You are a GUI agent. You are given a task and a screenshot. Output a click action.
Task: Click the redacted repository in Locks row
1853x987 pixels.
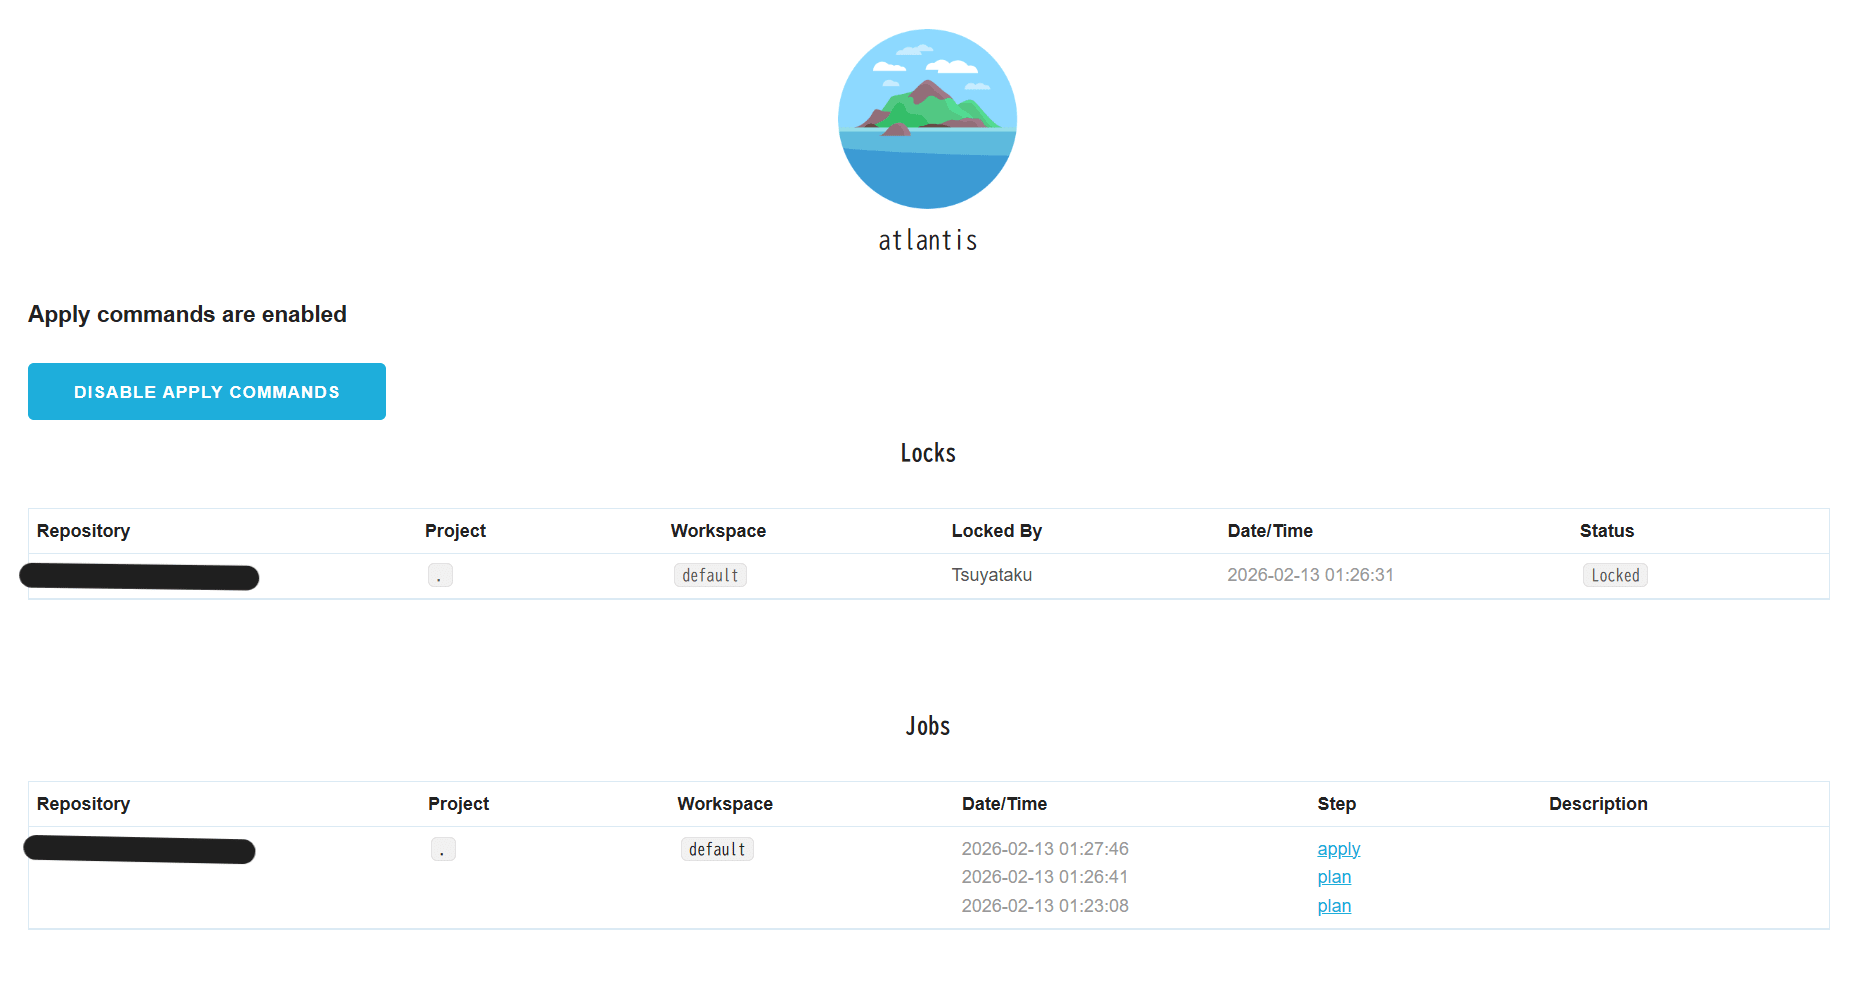point(139,577)
